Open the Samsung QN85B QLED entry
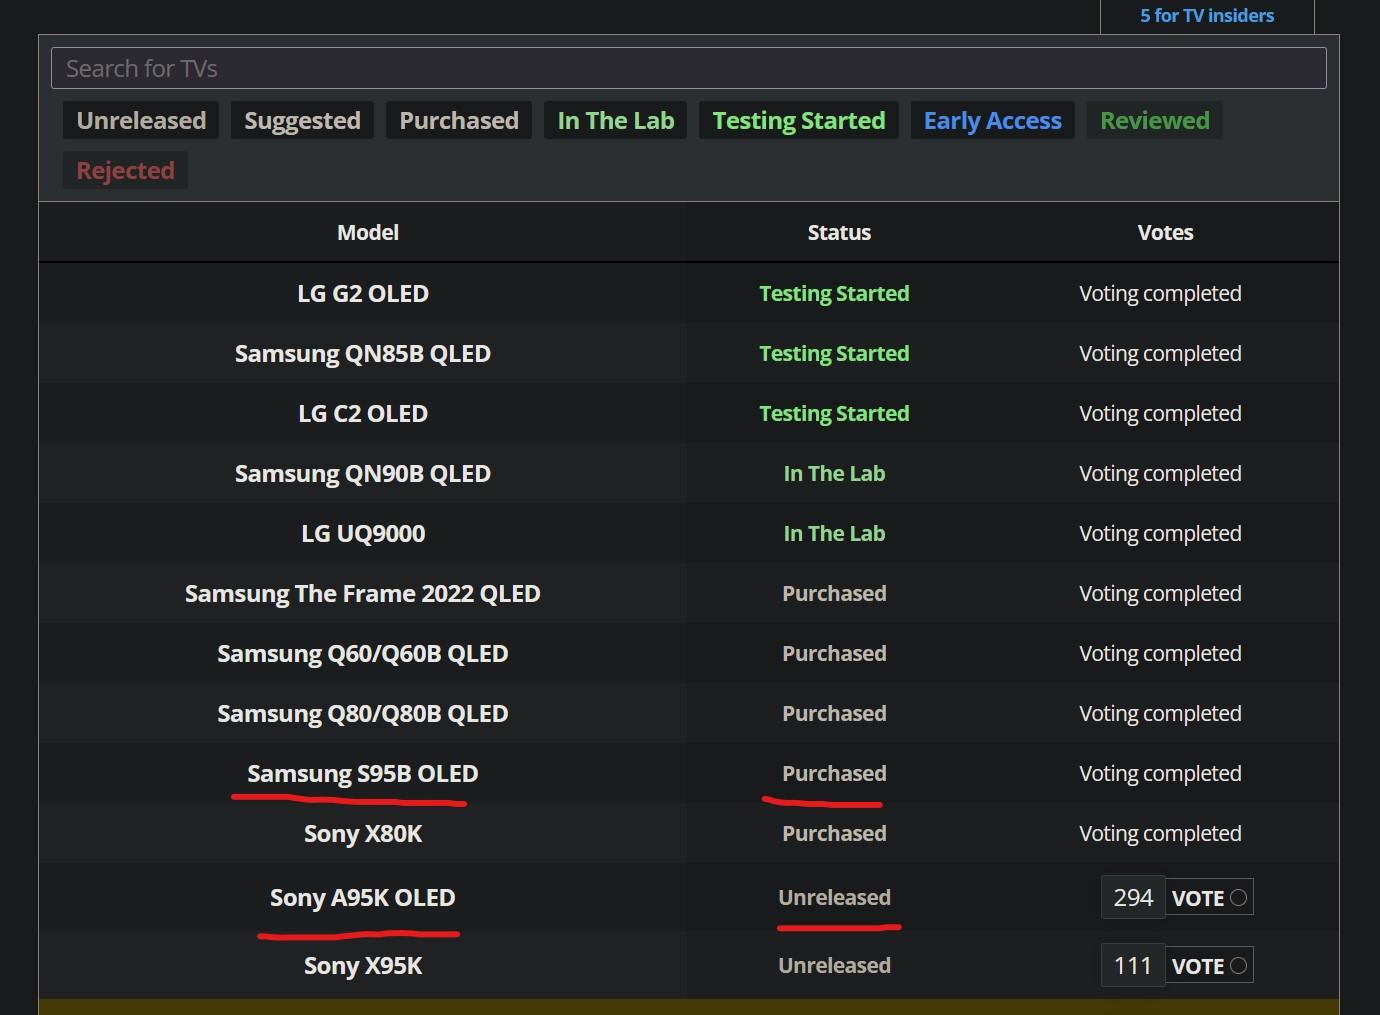Viewport: 1380px width, 1015px height. click(x=363, y=353)
